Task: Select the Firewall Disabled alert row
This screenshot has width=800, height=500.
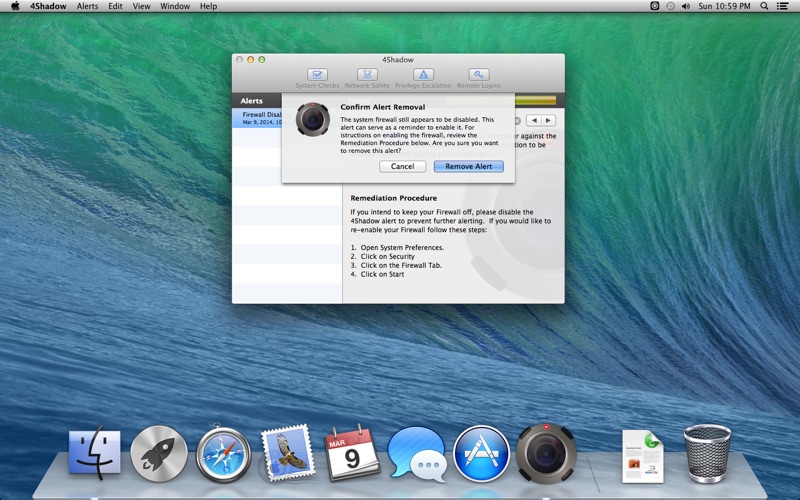Action: coord(258,118)
